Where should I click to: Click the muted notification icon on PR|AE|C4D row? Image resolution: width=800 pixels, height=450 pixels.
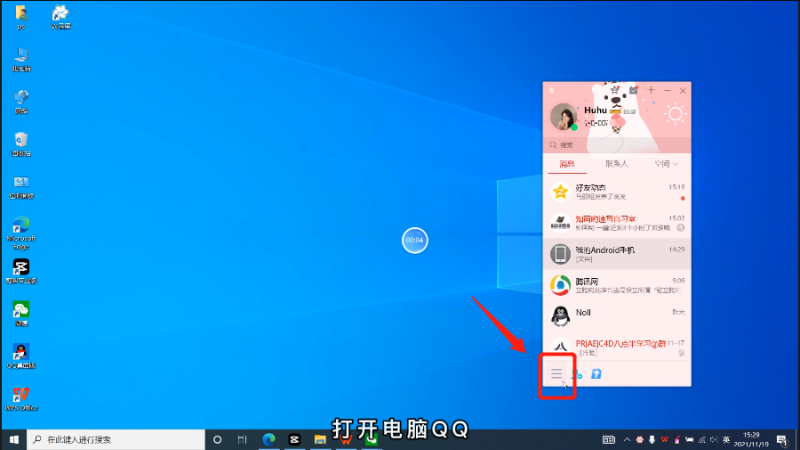[x=681, y=353]
